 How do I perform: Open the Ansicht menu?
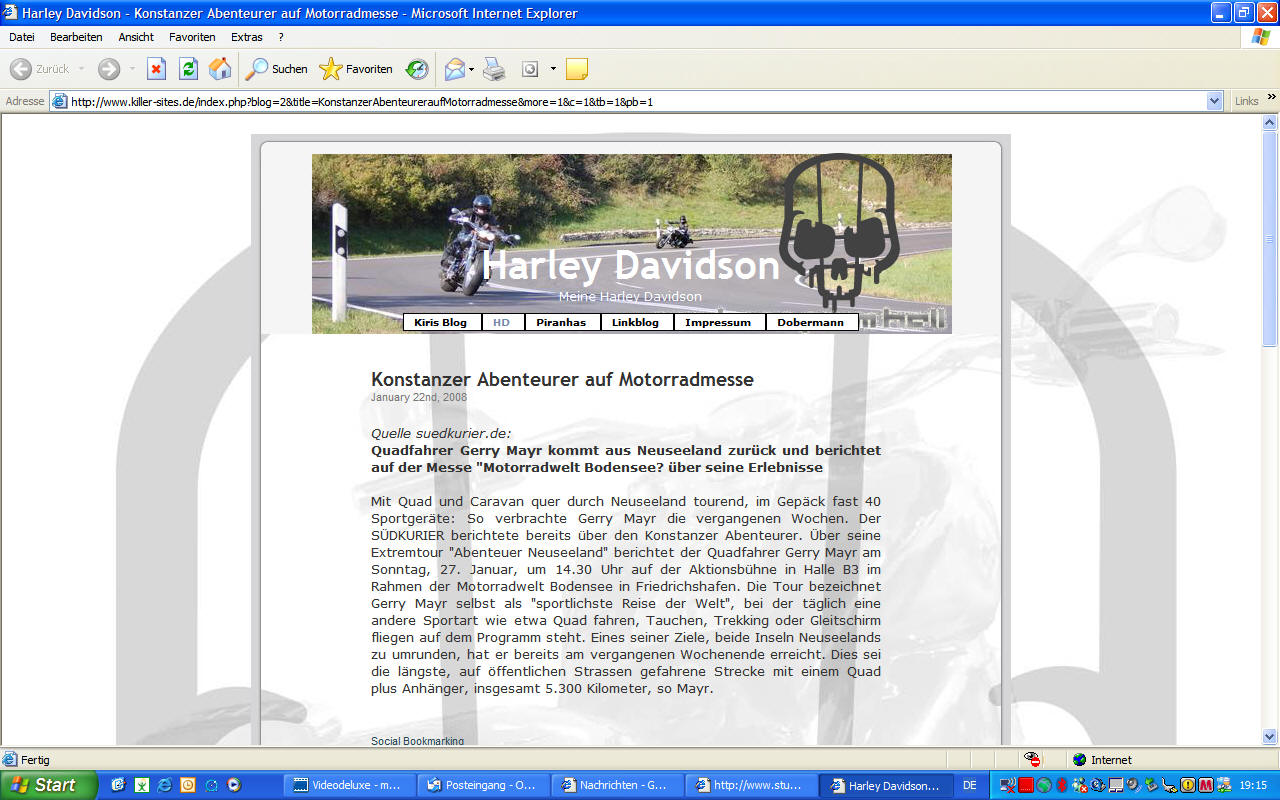click(x=136, y=37)
